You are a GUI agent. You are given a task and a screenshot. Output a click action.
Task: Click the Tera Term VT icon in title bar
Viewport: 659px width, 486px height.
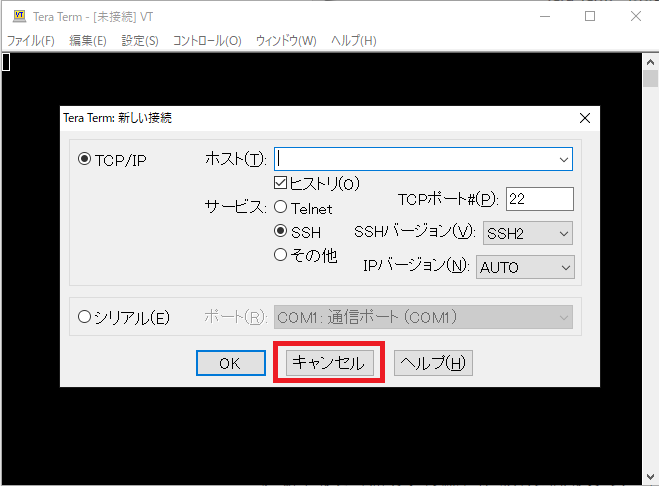point(19,16)
